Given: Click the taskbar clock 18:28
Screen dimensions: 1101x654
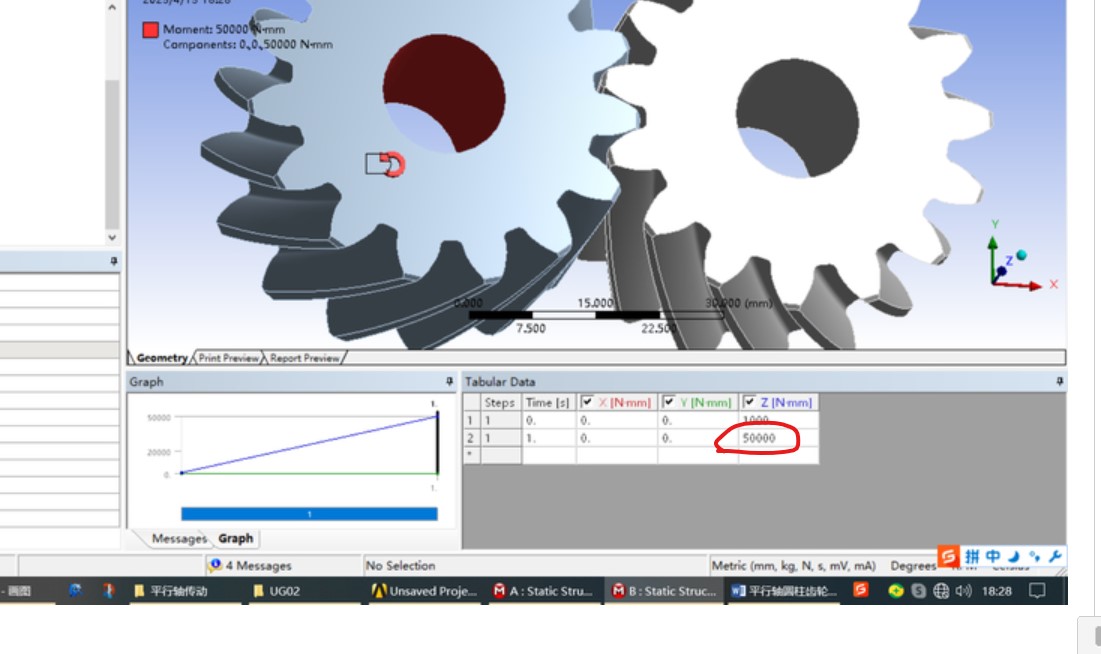Looking at the screenshot, I should click(x=996, y=591).
